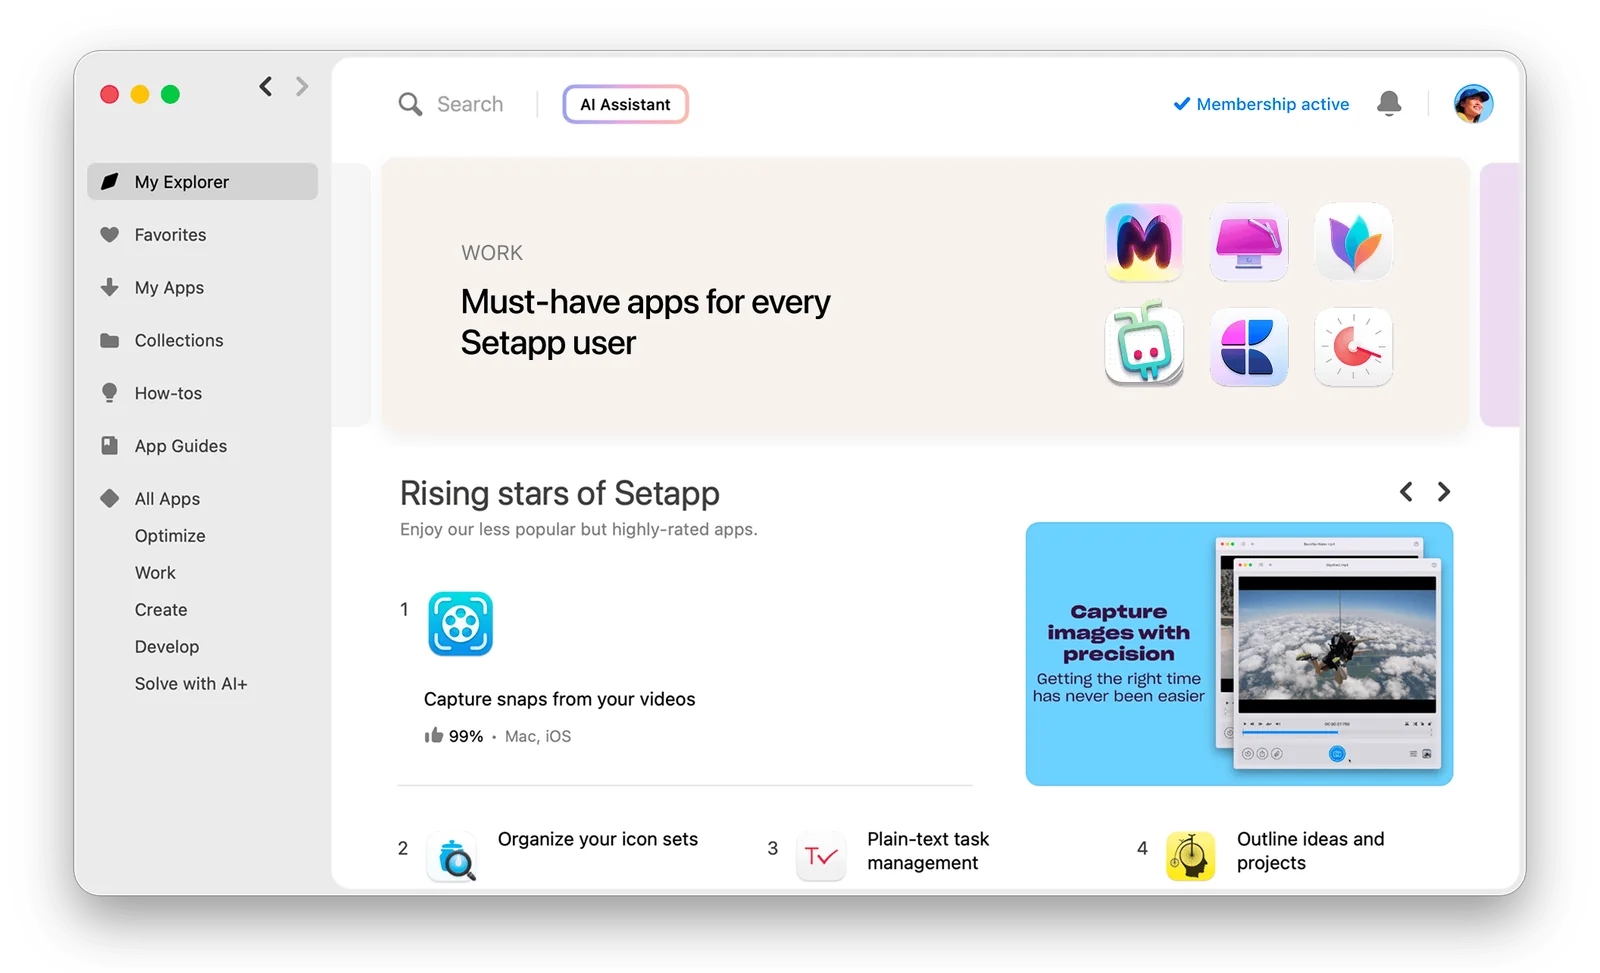Click the heart icon next to Favorites
This screenshot has height=973, width=1600.
point(110,235)
